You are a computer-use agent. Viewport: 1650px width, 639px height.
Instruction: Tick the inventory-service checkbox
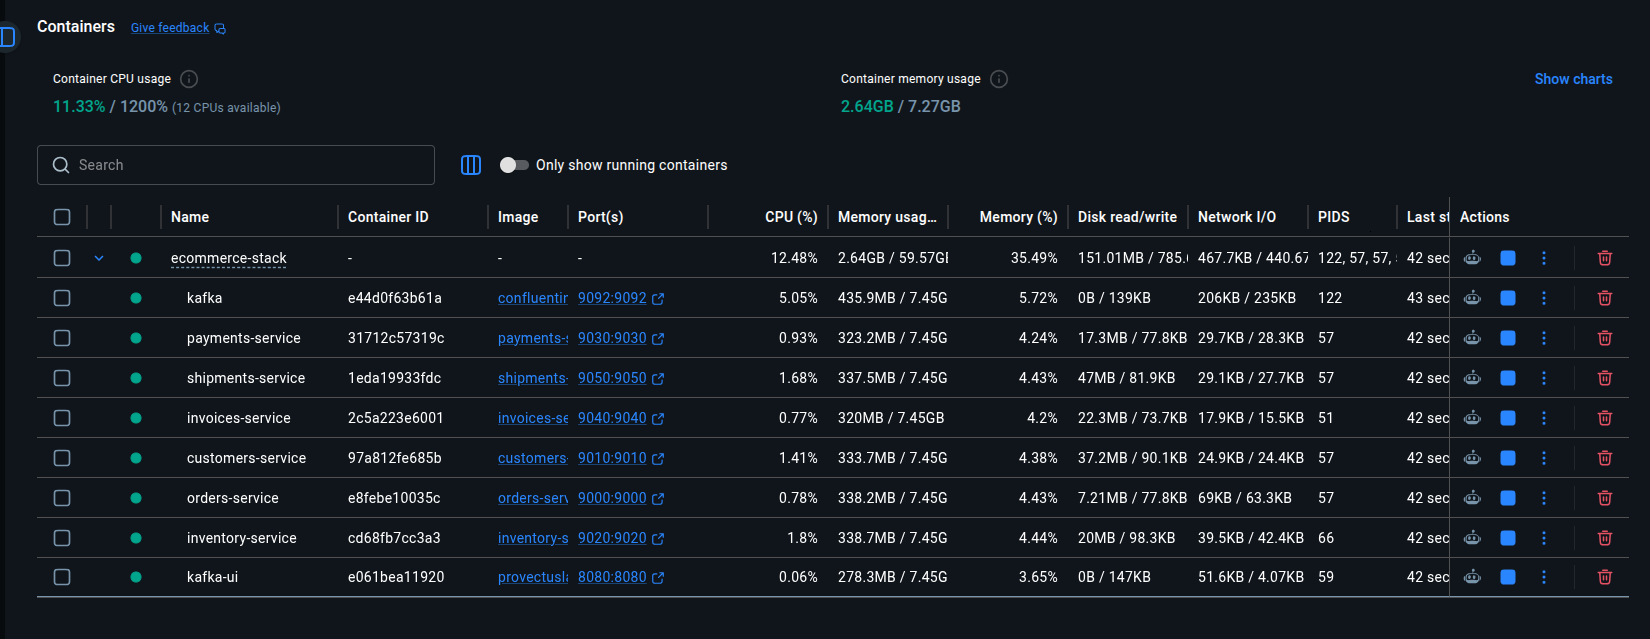click(x=62, y=538)
